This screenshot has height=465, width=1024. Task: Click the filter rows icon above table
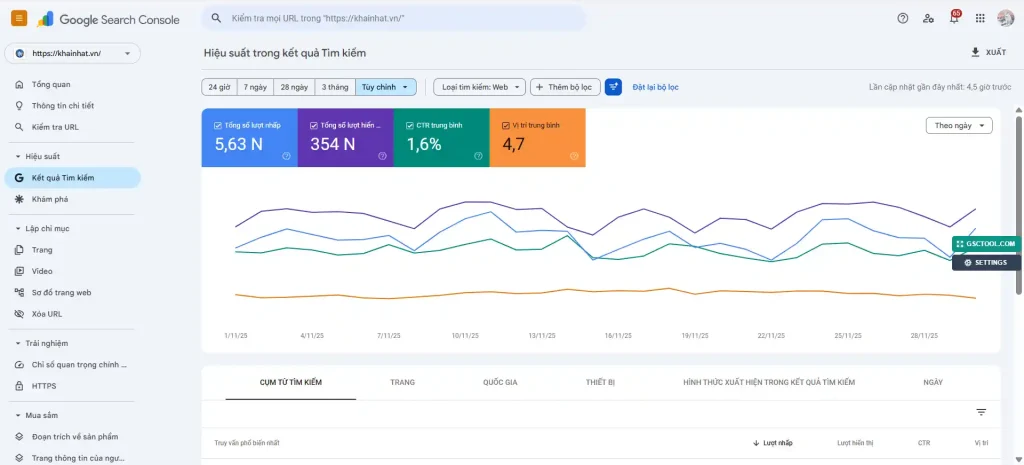[981, 412]
